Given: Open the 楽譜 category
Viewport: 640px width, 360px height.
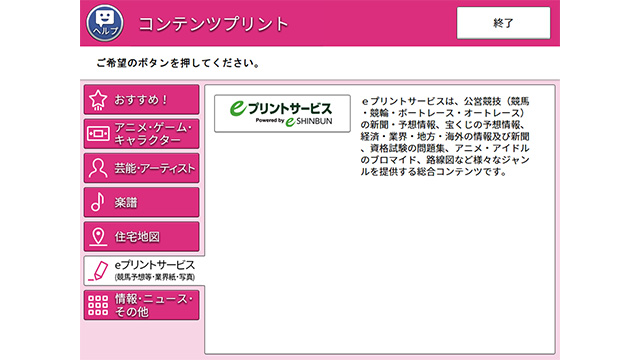Looking at the screenshot, I should (142, 202).
